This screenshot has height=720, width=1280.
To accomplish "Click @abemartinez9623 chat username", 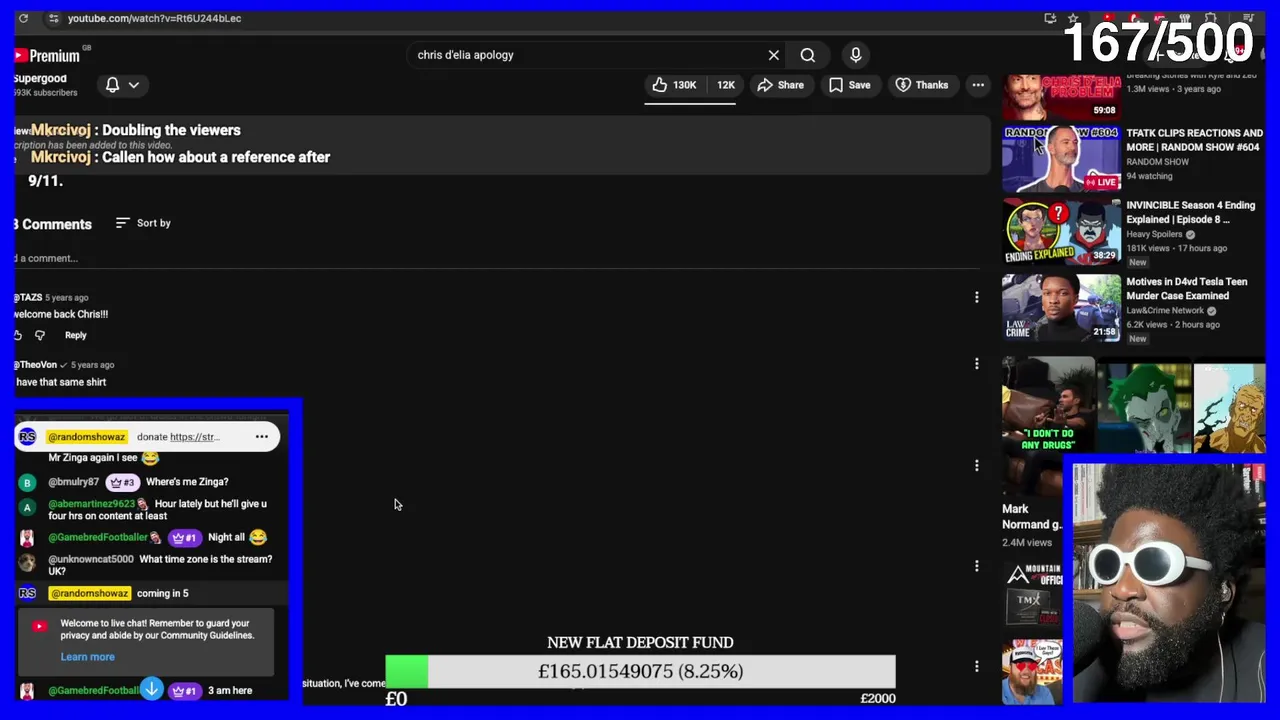I will coord(92,504).
